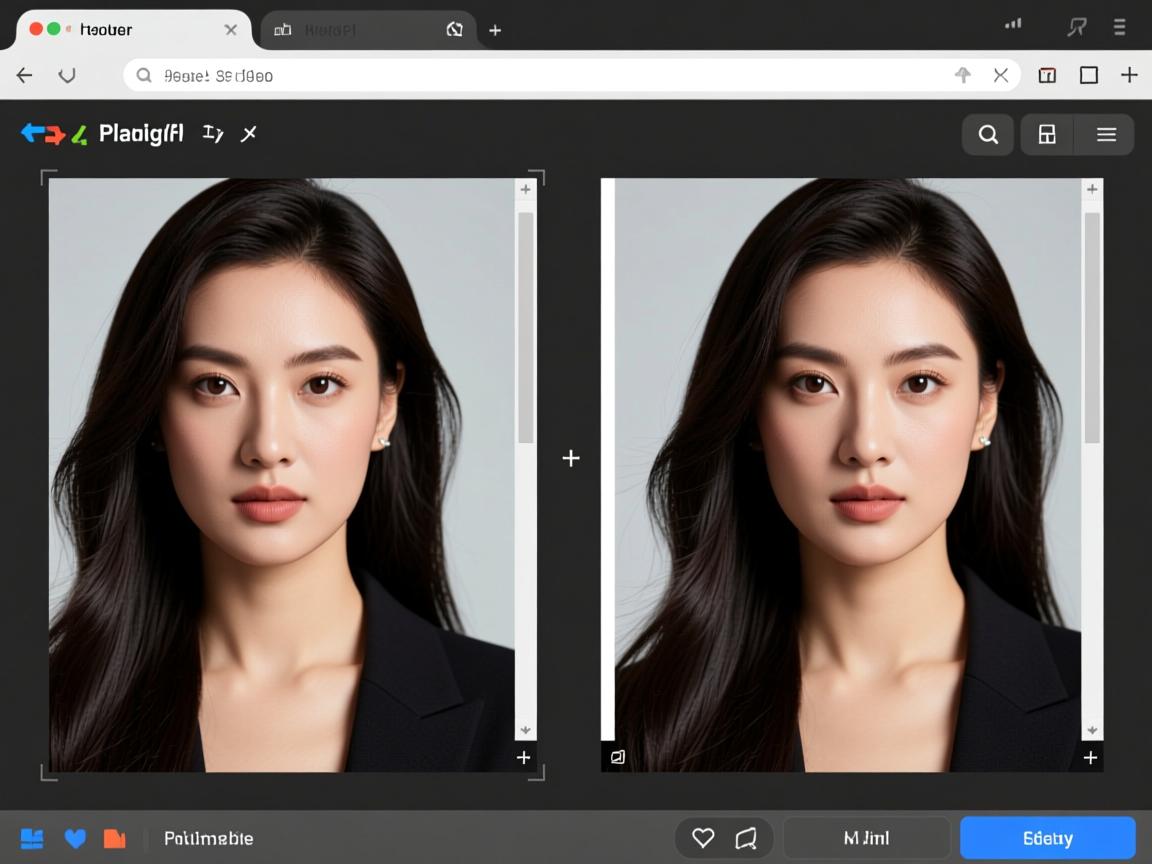Expand the left image with its plus control

(x=523, y=757)
